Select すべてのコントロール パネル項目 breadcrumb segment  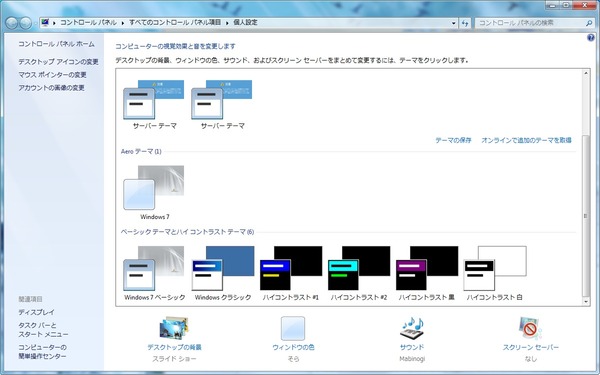(x=175, y=23)
